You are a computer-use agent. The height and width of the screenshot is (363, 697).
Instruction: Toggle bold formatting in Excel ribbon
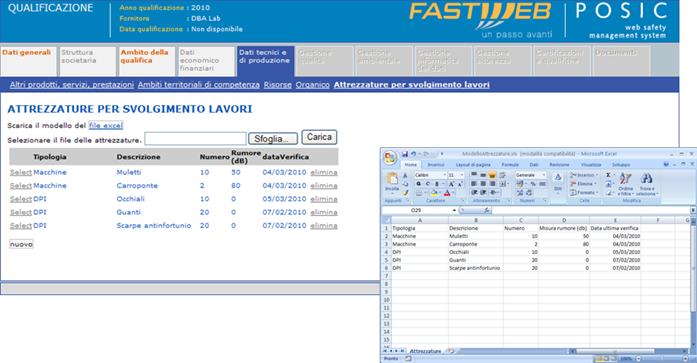tap(418, 184)
